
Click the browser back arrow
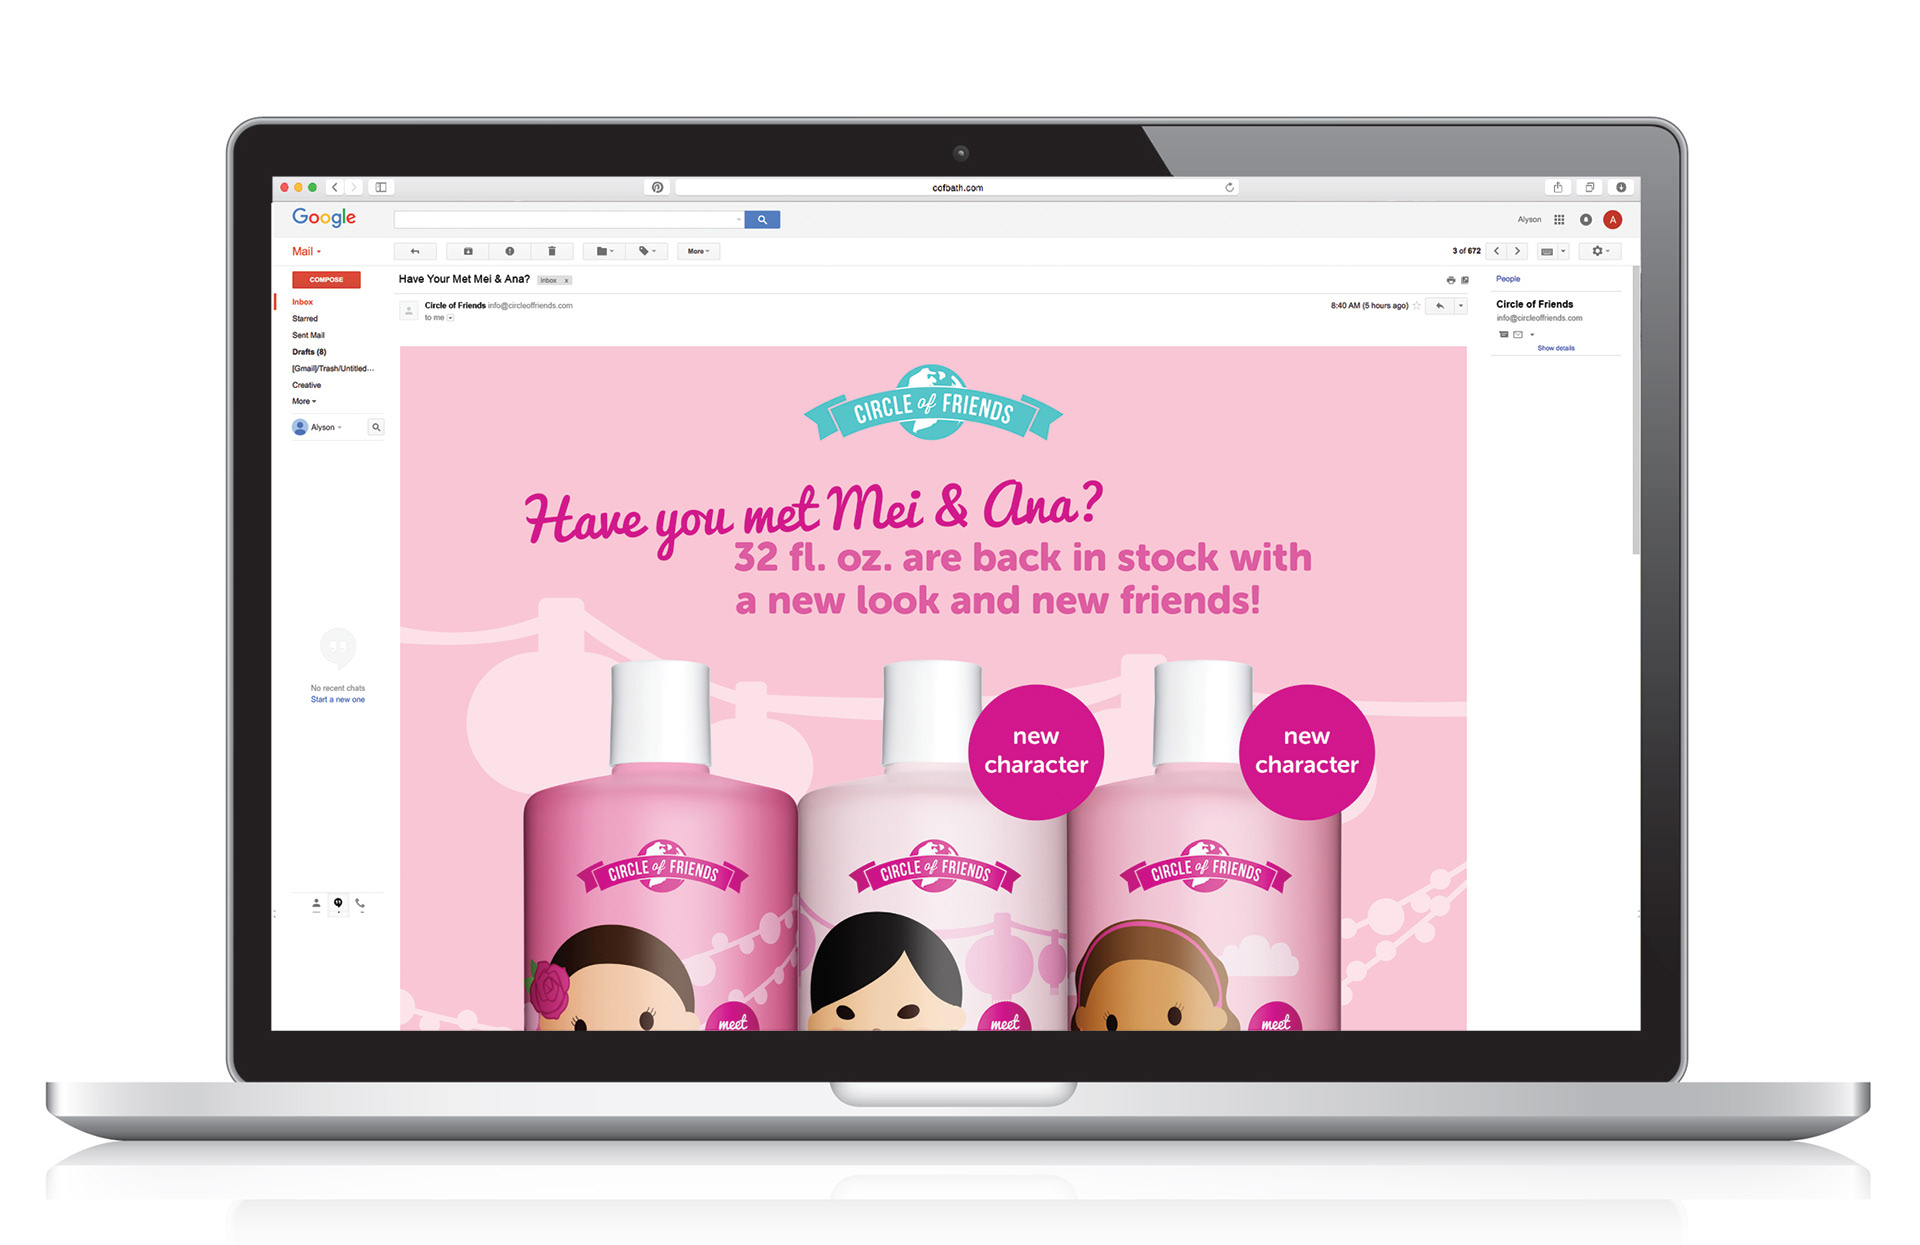point(336,187)
